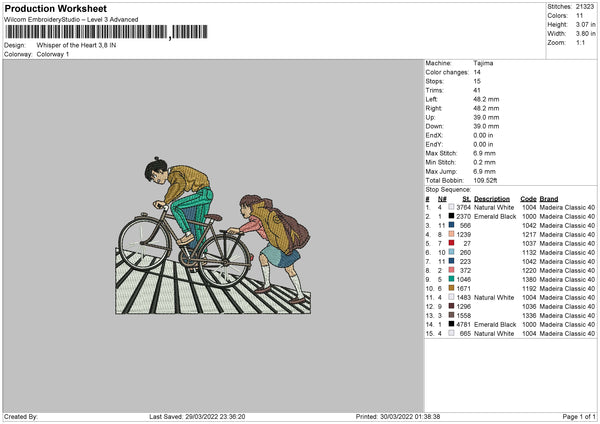Image resolution: width=600 pixels, height=424 pixels.
Task: Click the Stop Sequence heading
Action: 448,189
